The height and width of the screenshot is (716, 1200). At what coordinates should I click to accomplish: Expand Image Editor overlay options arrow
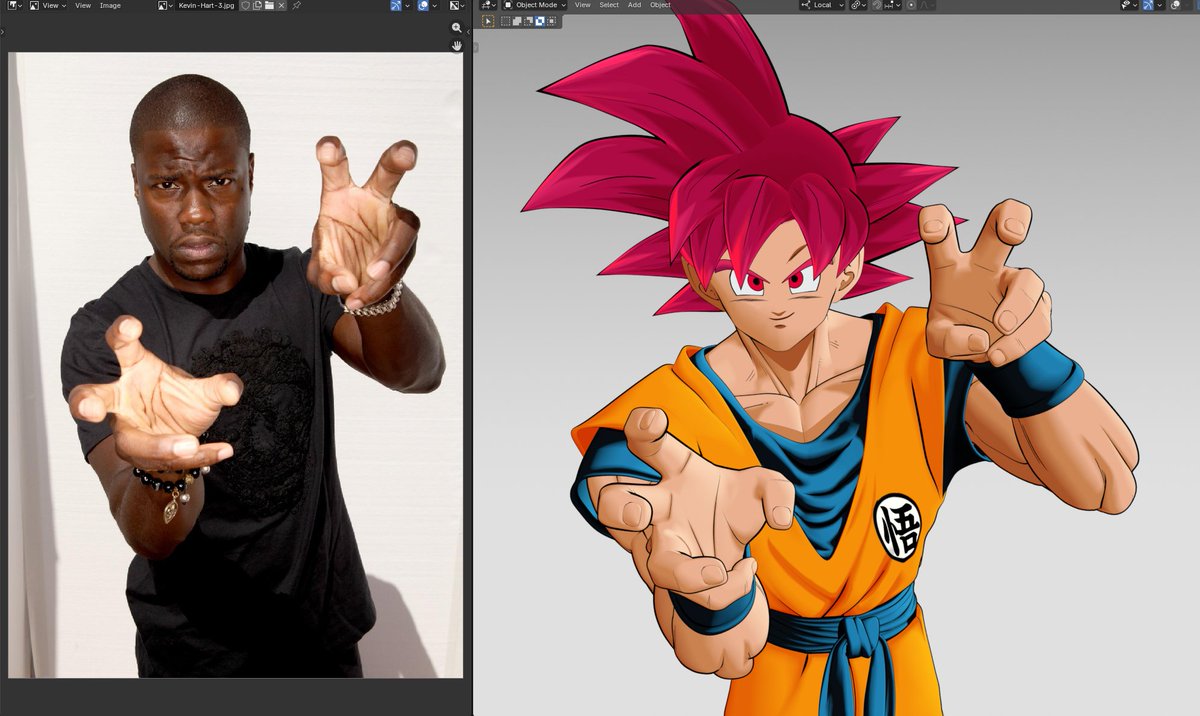[434, 5]
